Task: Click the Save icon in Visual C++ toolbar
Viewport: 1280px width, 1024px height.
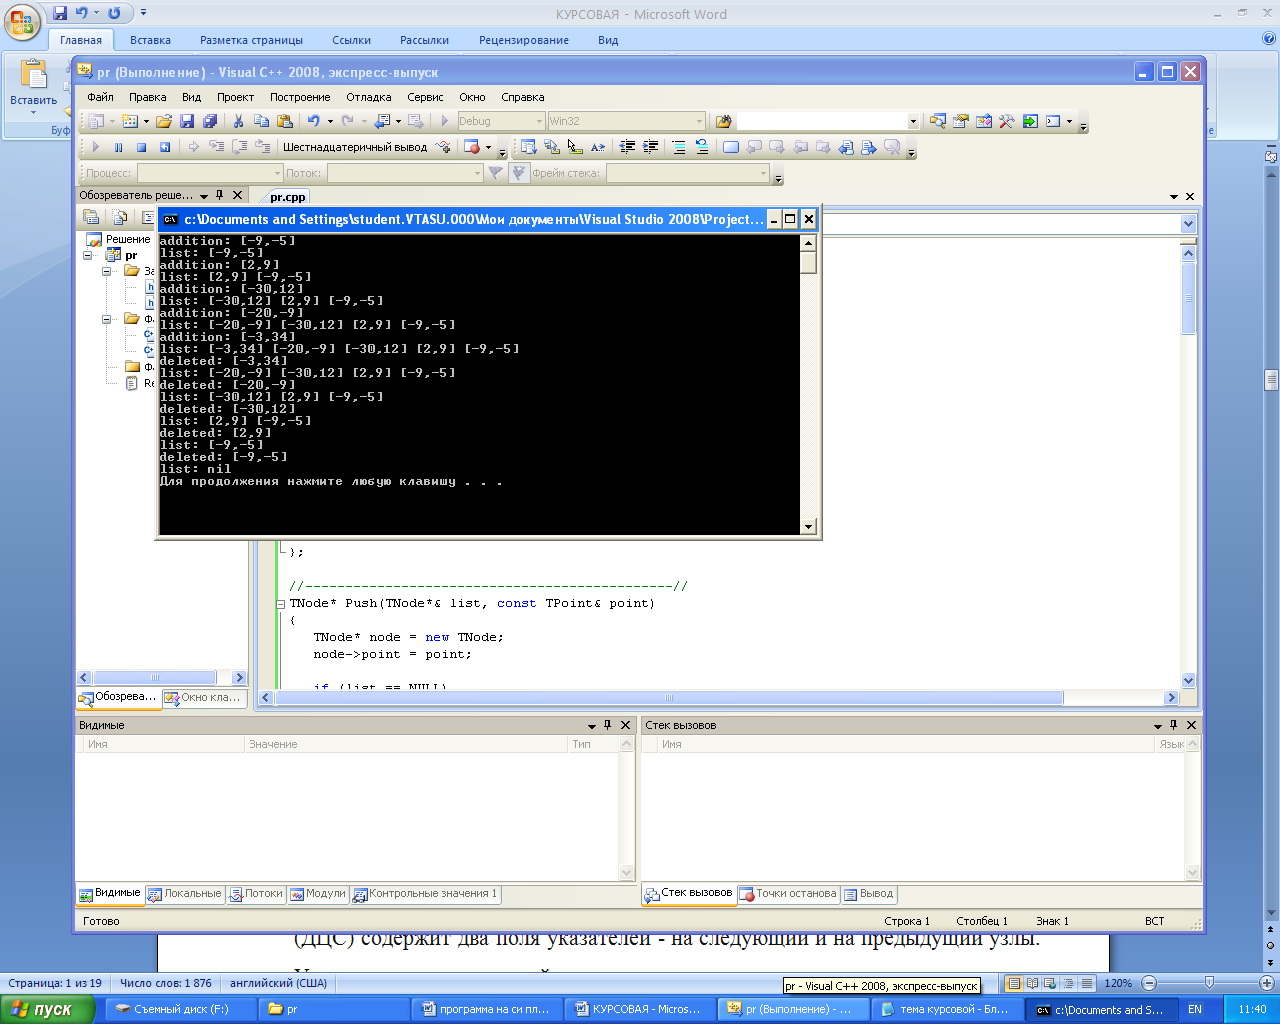Action: (x=187, y=121)
